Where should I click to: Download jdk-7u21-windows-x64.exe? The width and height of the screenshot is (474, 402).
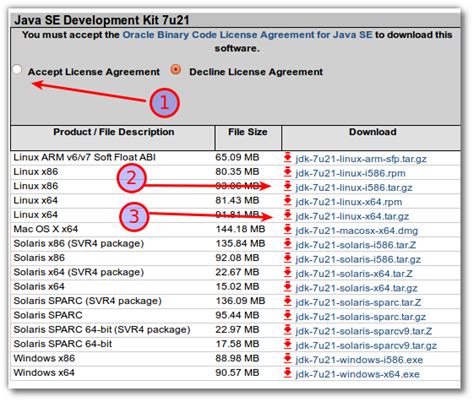(x=357, y=374)
